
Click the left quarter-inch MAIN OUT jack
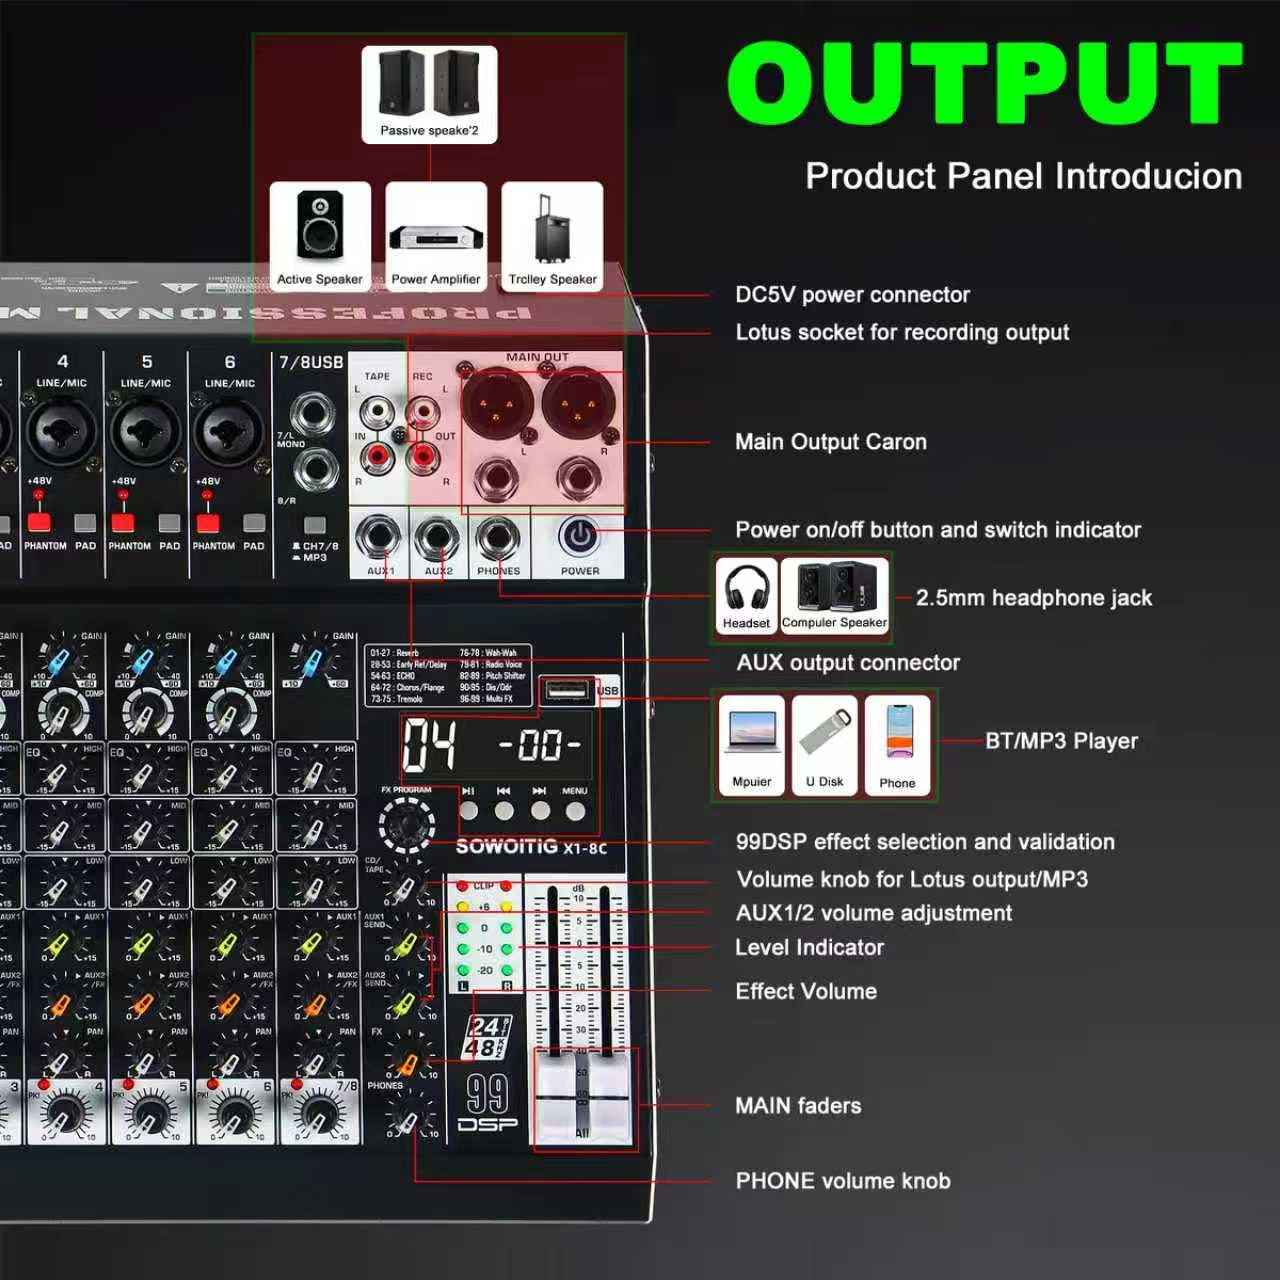497,479
